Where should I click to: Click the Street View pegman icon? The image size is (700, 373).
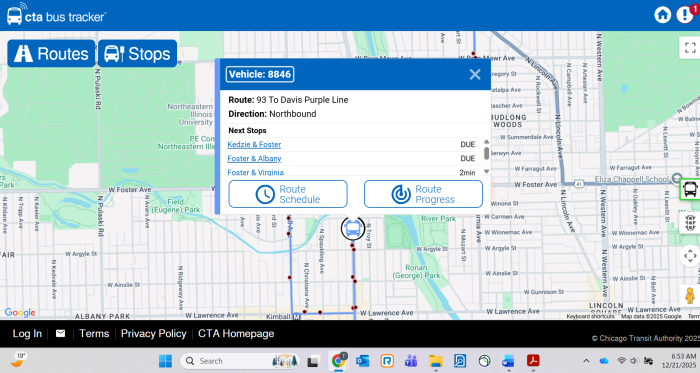[x=690, y=295]
